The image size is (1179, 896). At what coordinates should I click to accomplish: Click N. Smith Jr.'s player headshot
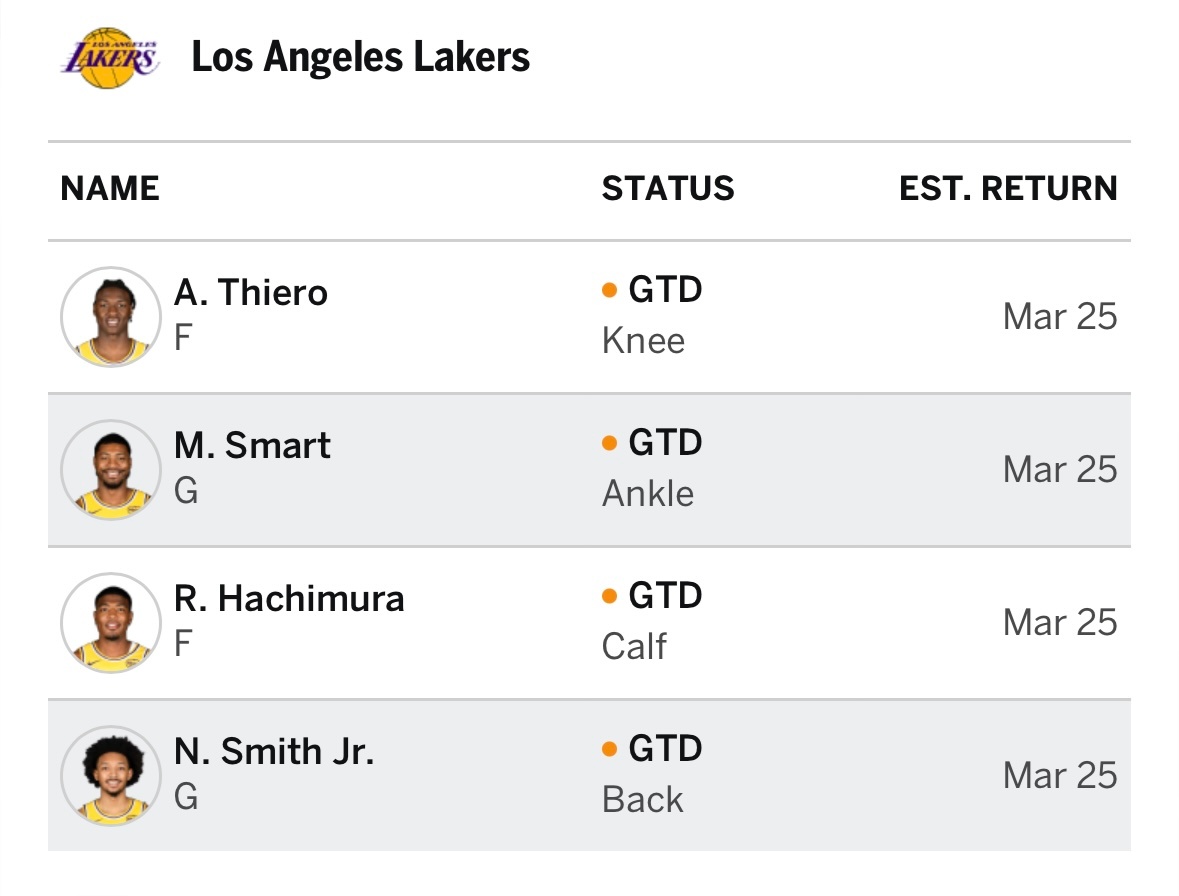(x=110, y=775)
